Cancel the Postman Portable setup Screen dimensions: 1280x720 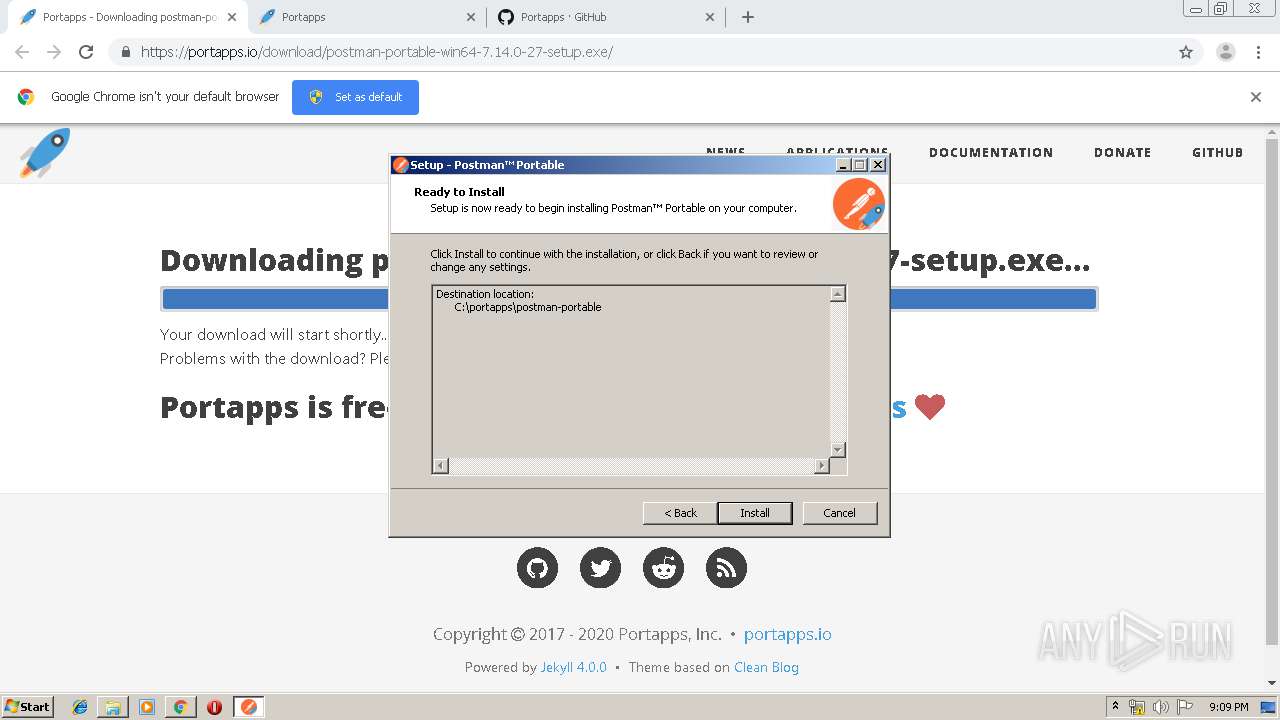(839, 513)
